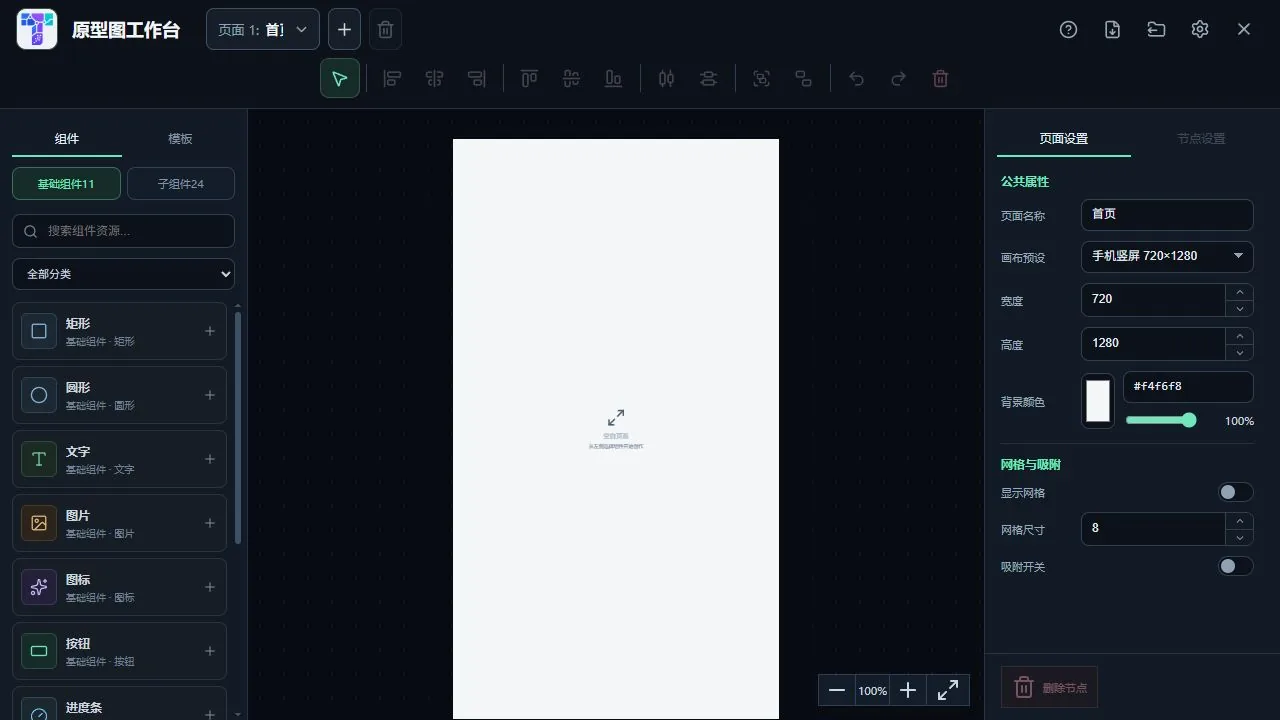The image size is (1280, 720).
Task: Fit canvas with expand arrows button
Action: click(x=948, y=690)
